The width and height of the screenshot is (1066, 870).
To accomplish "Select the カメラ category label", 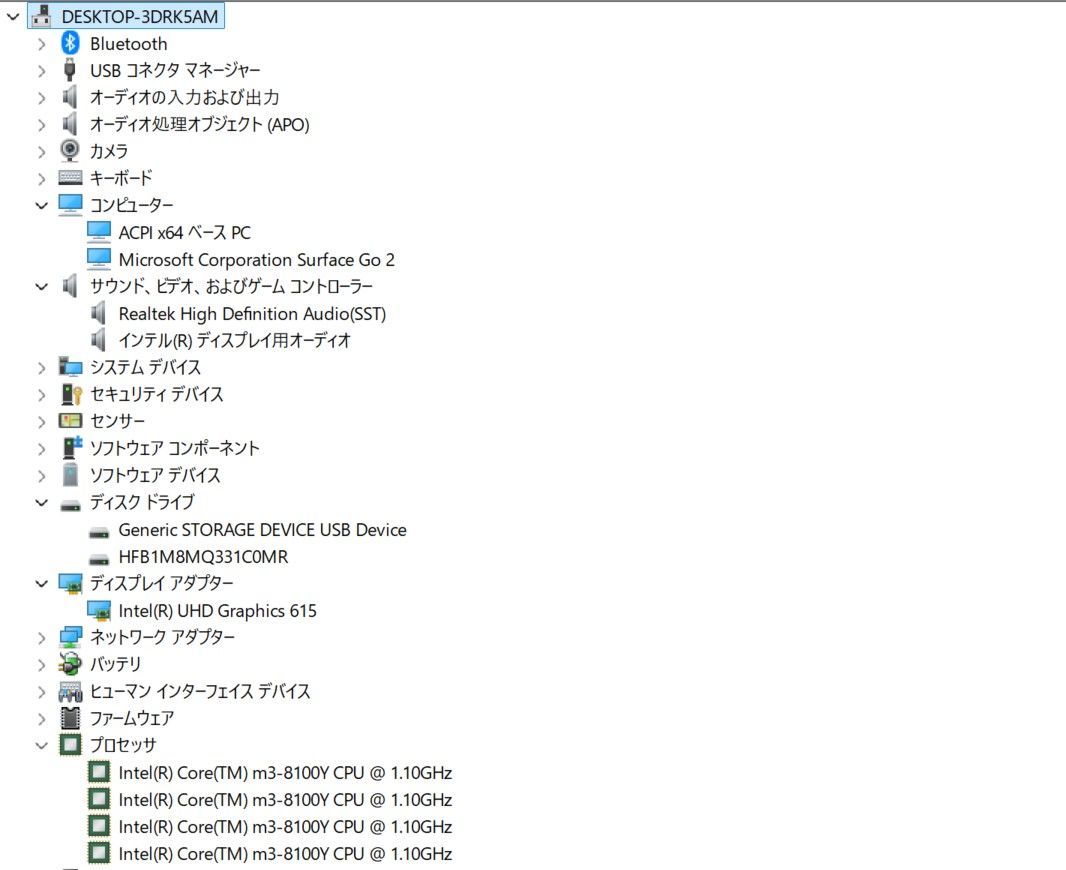I will pyautogui.click(x=109, y=152).
